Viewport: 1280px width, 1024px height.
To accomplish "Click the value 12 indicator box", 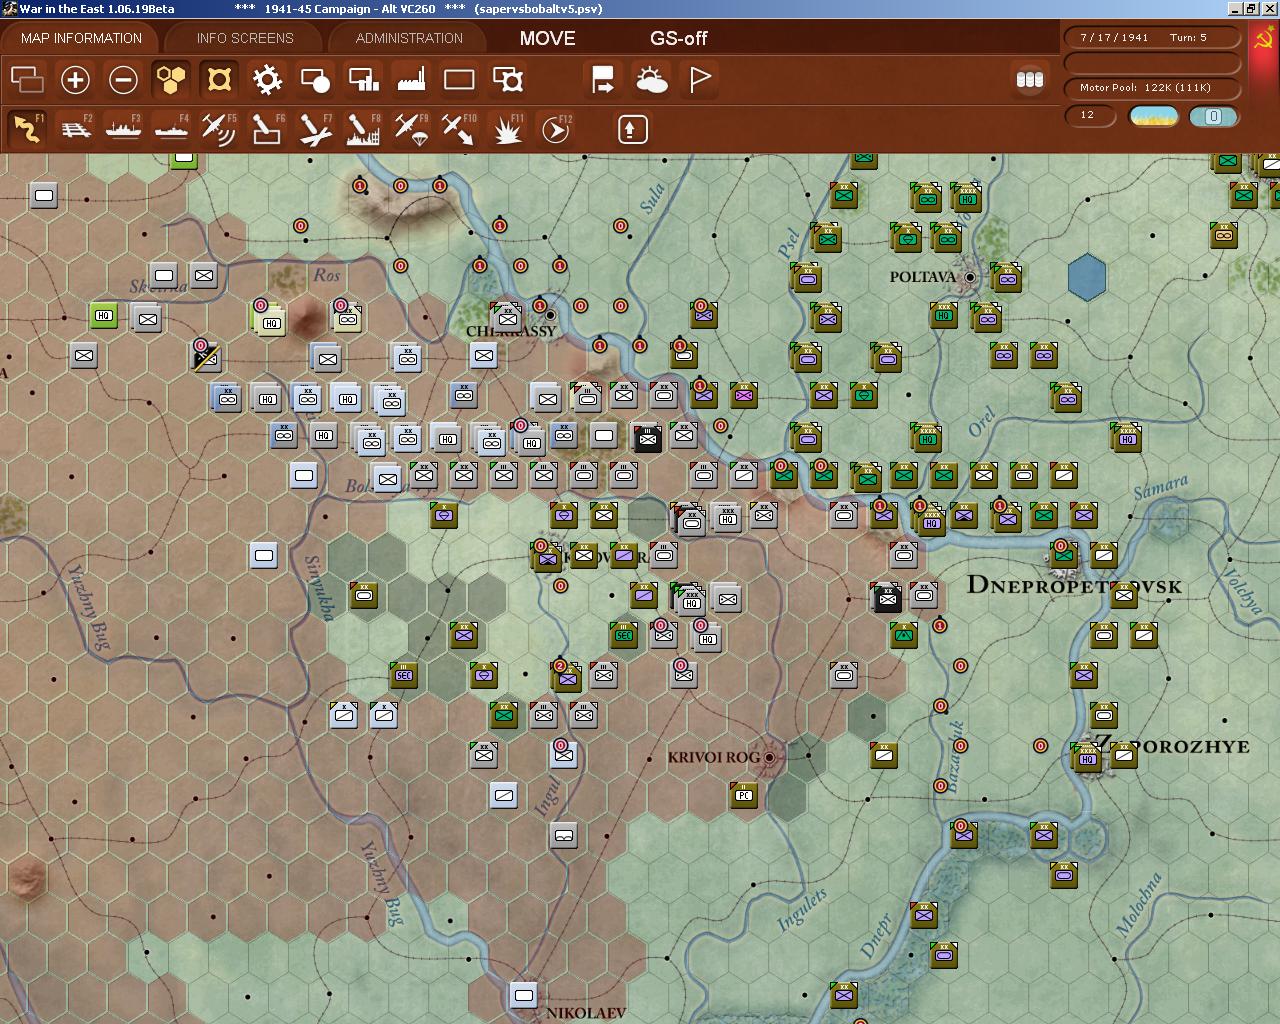I will point(1091,115).
